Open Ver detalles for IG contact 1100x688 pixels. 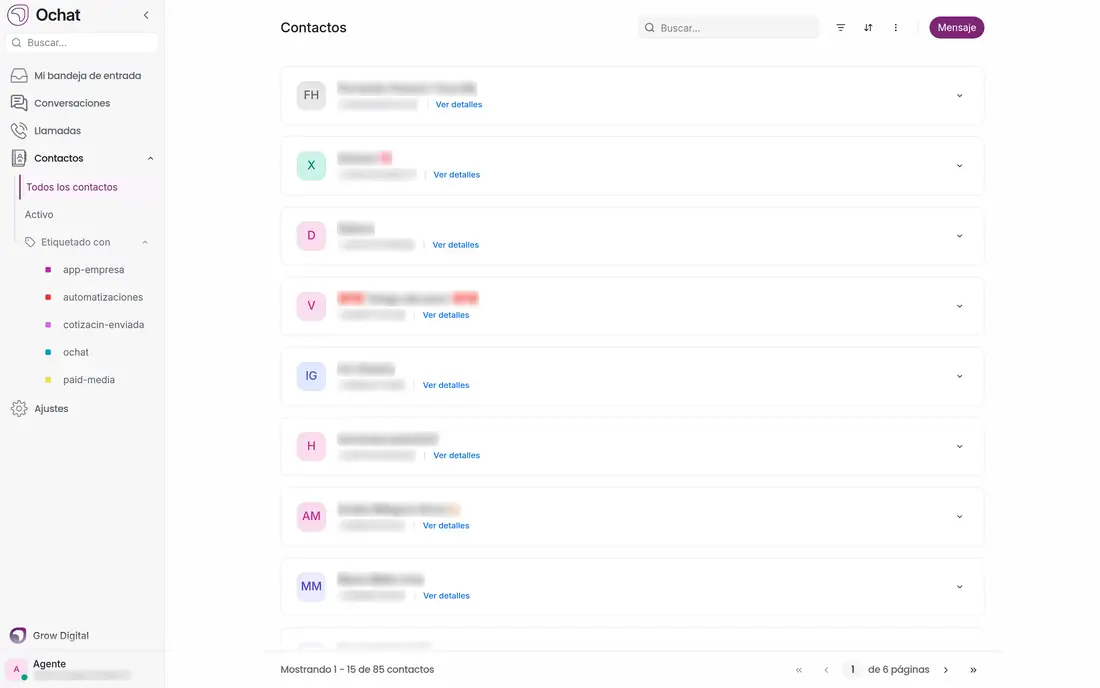(x=446, y=385)
